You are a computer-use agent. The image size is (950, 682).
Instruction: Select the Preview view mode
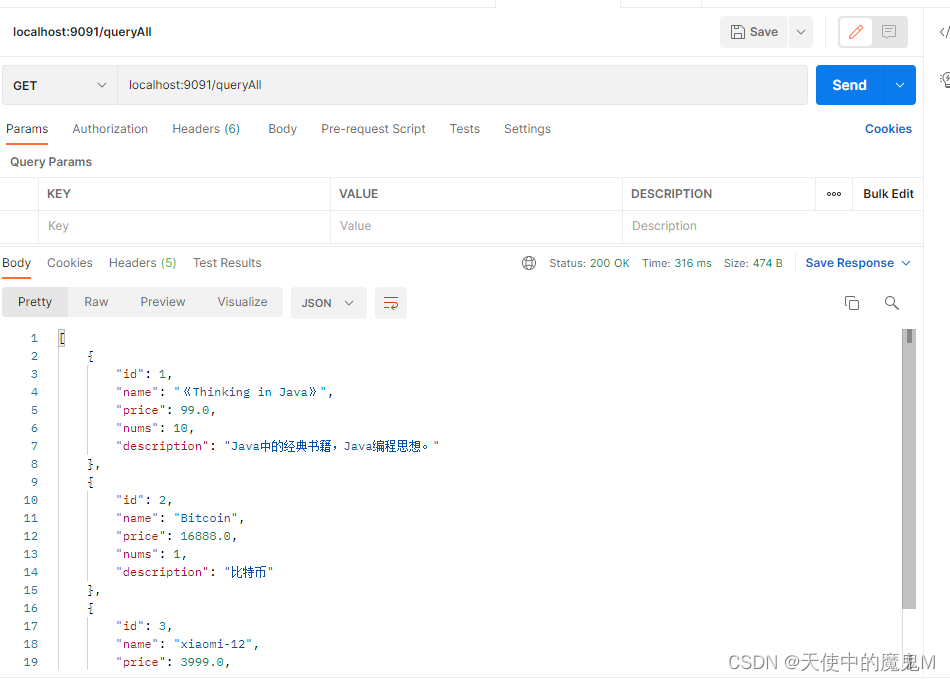pyautogui.click(x=163, y=302)
